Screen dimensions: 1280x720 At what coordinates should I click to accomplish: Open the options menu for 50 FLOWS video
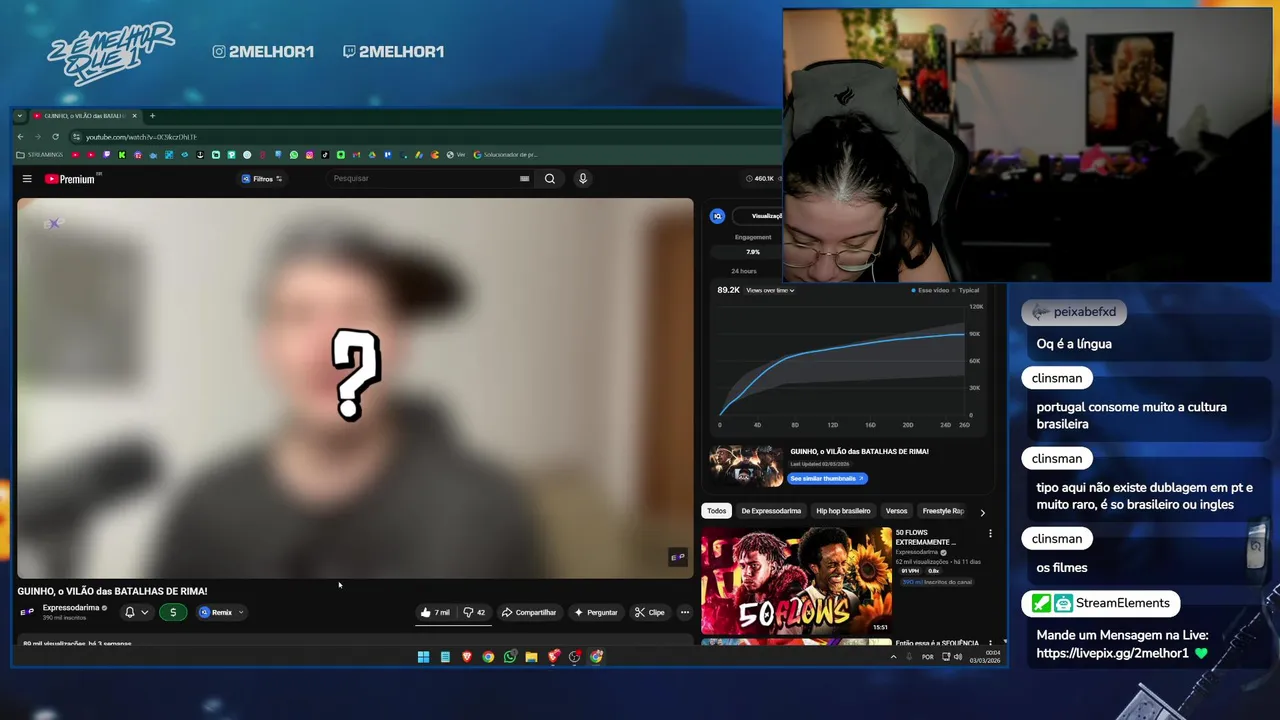(x=991, y=534)
